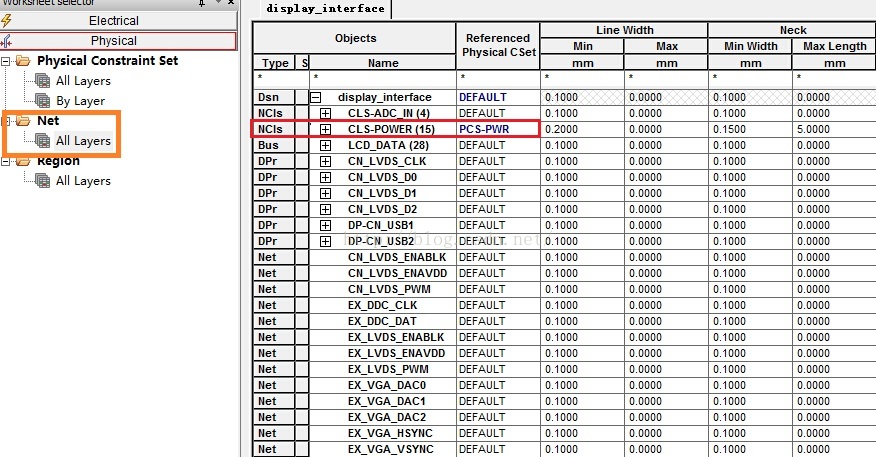Click the Name column filter field
Viewport: 876px width, 457px height.
pyautogui.click(x=383, y=76)
